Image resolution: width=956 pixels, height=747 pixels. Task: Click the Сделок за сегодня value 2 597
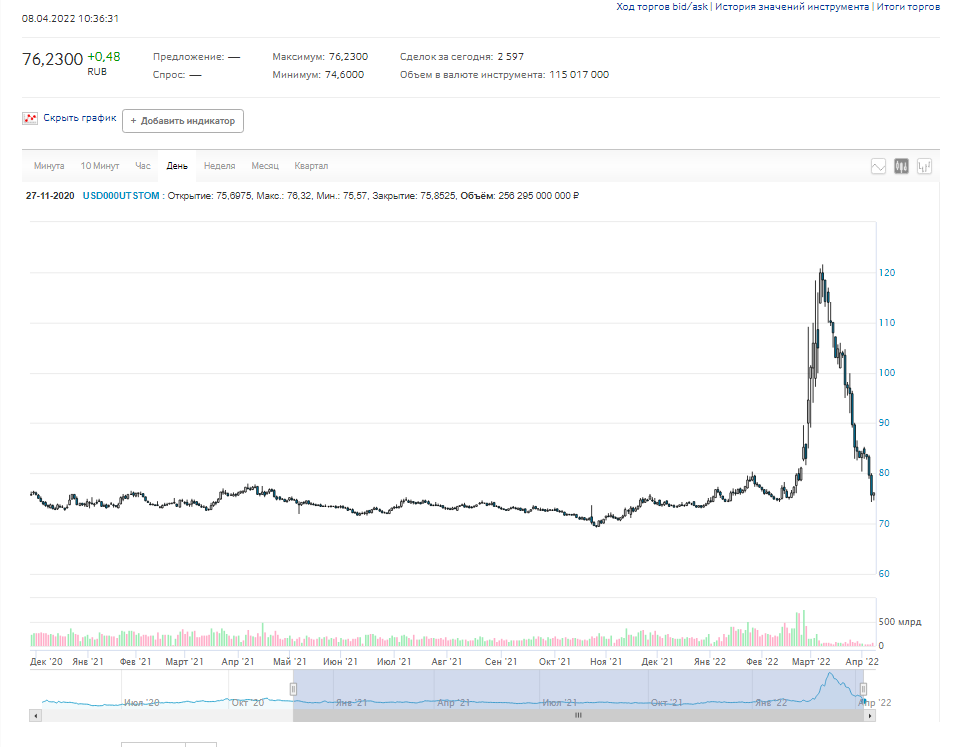click(x=510, y=57)
